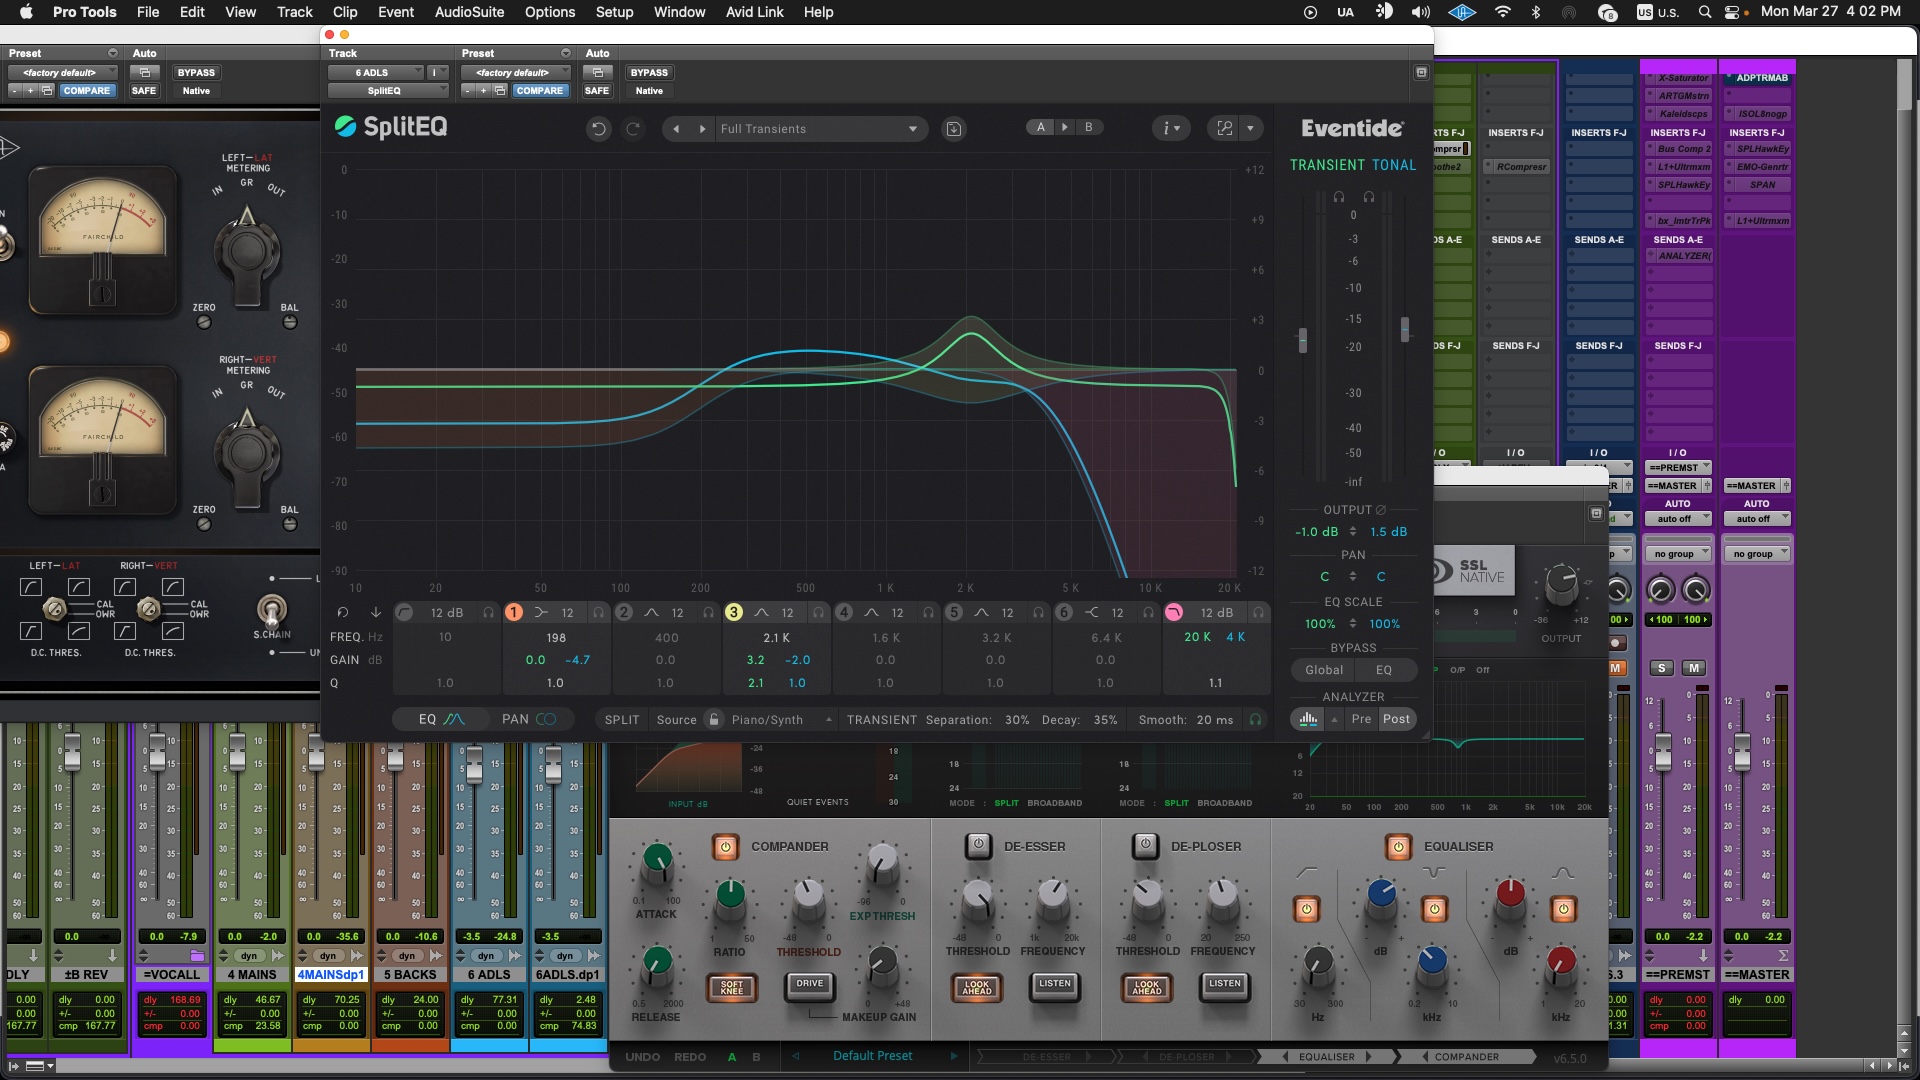Click the Separation value 30%
The image size is (1920, 1080).
click(x=1017, y=720)
